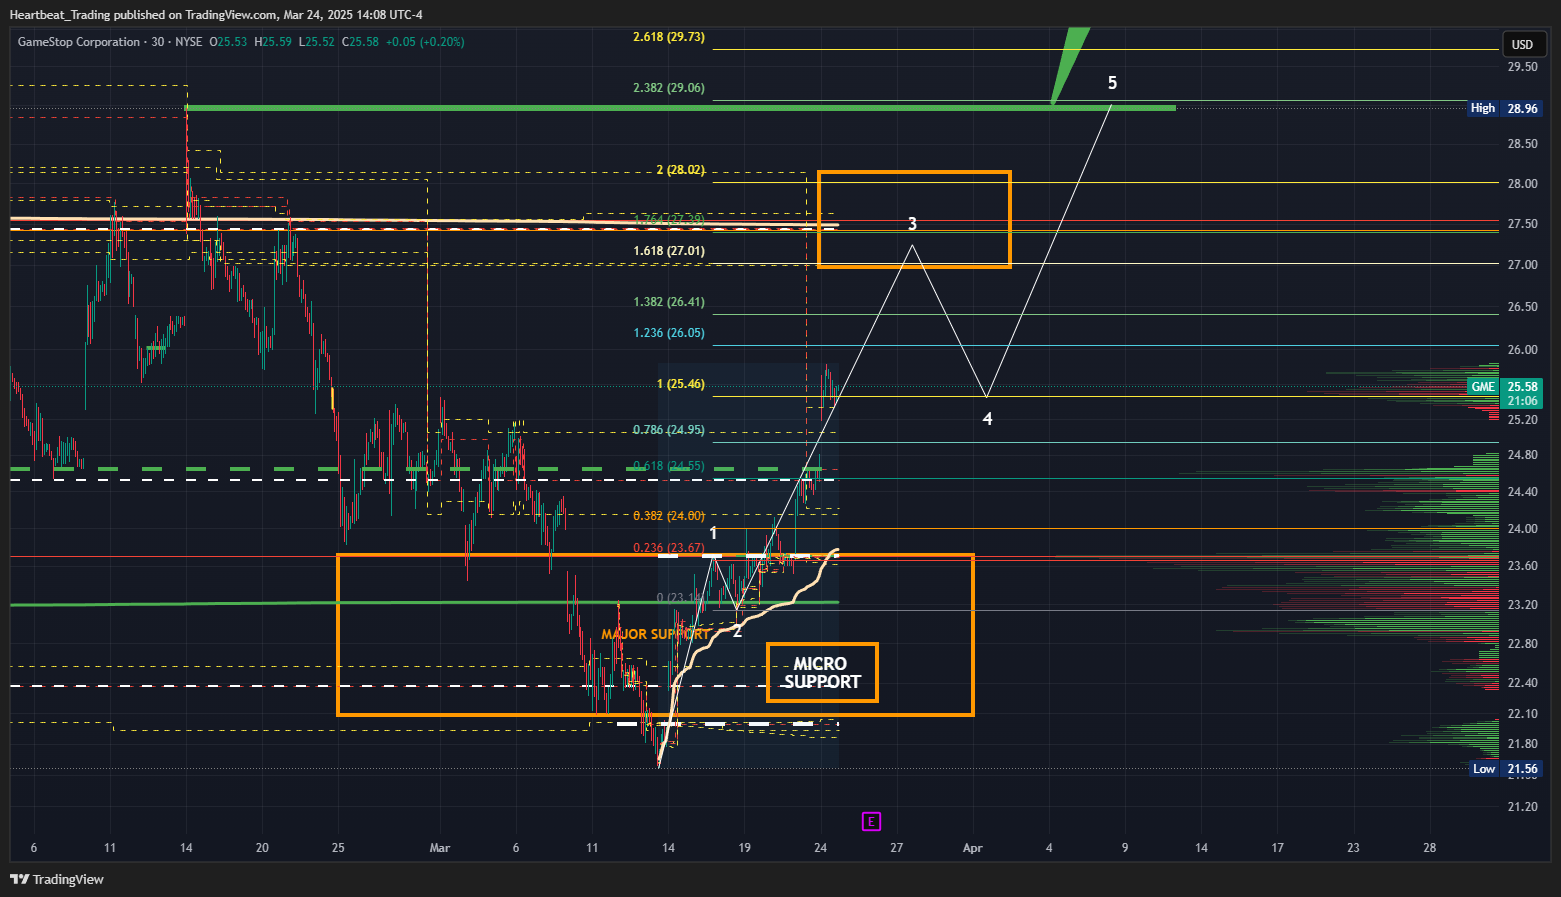Click the 24.80 price axis tick
The width and height of the screenshot is (1561, 897).
(x=1522, y=455)
